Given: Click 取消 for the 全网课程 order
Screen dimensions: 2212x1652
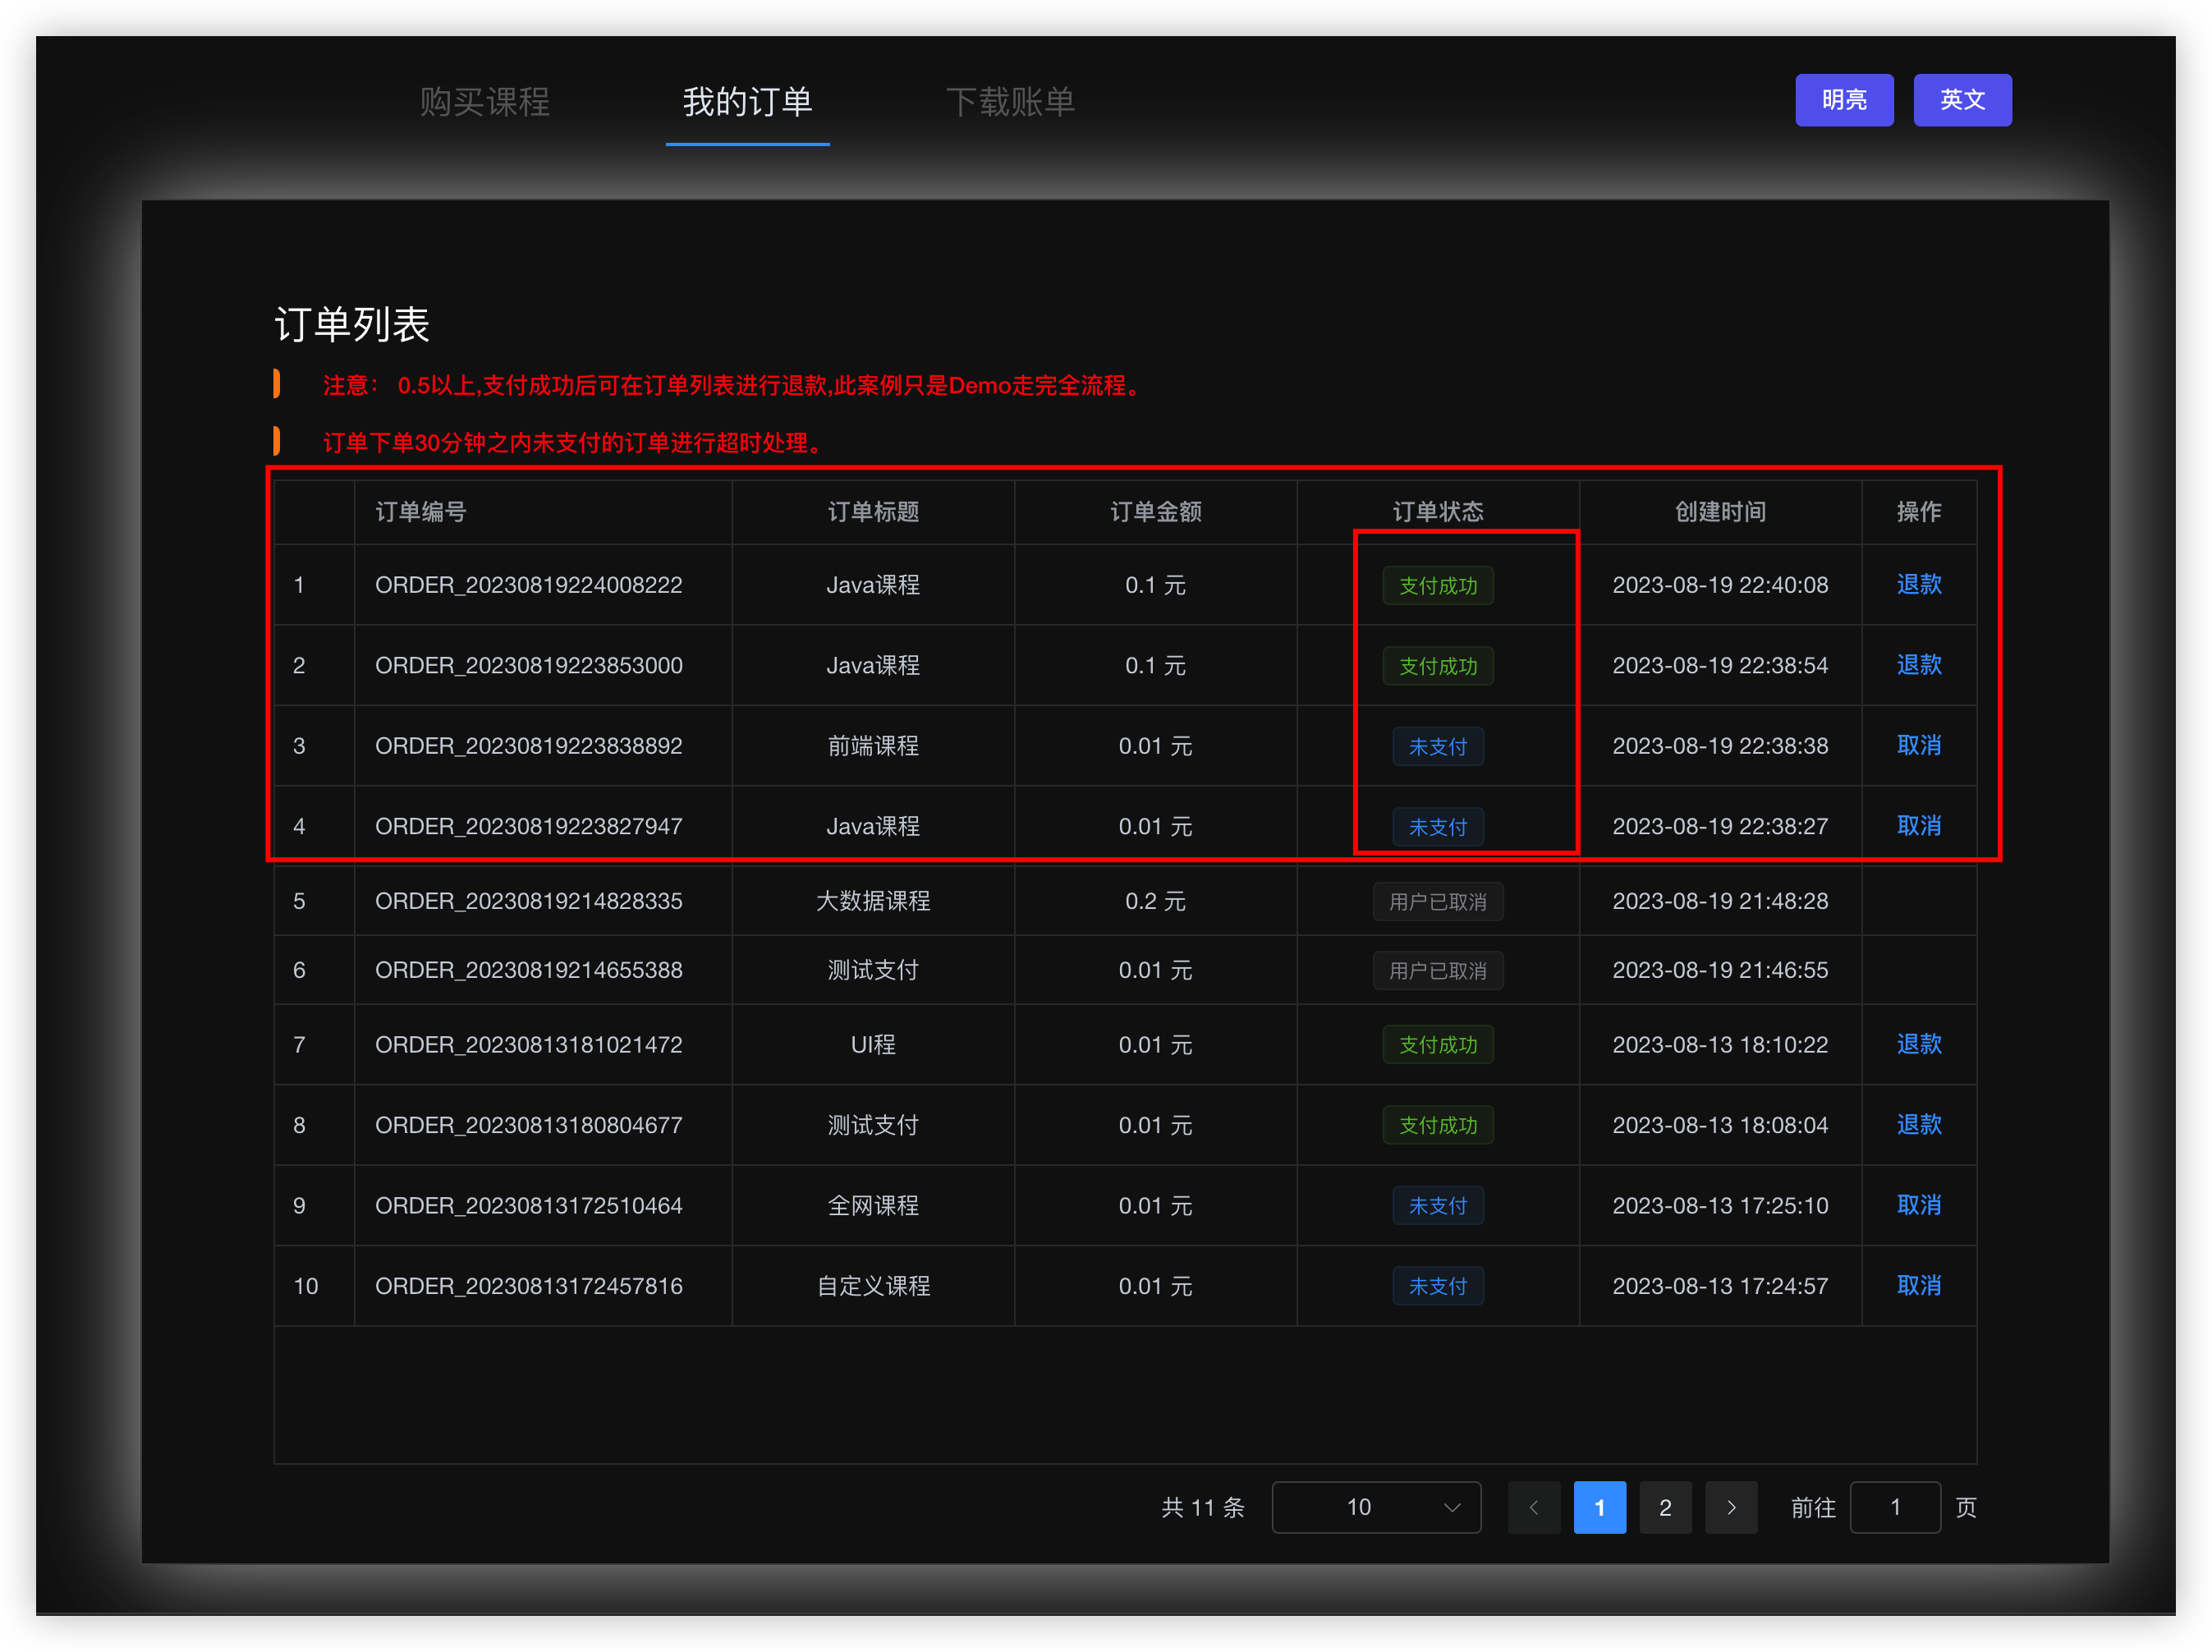Looking at the screenshot, I should (1918, 1205).
